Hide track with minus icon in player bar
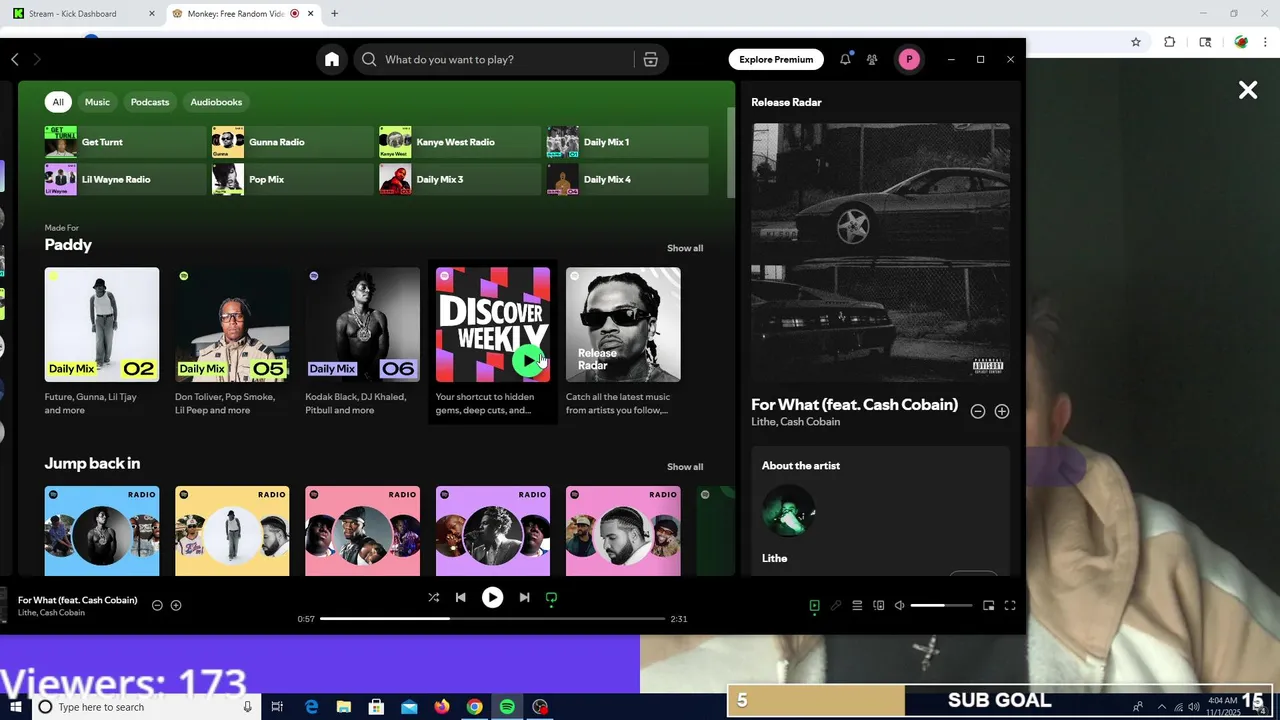Screen dimensions: 1280x720 [x=157, y=605]
